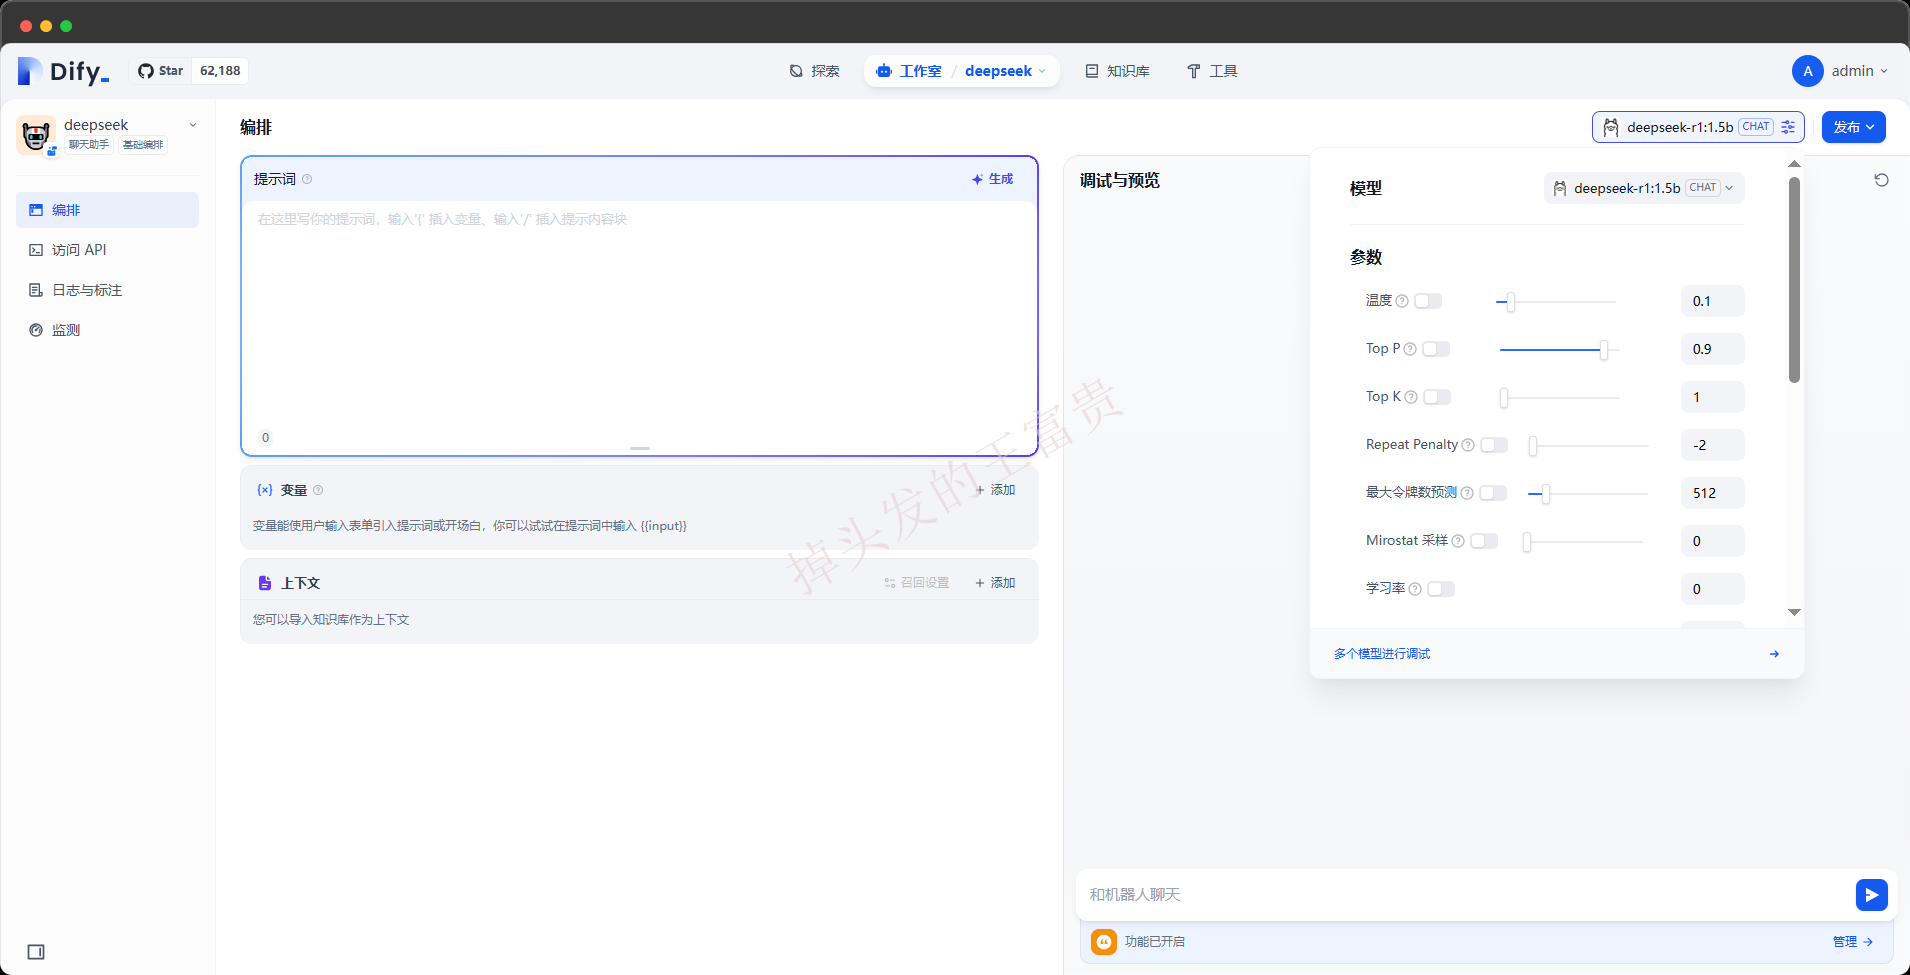
Task: Click the 变量 variable brackets icon
Action: tap(265, 490)
